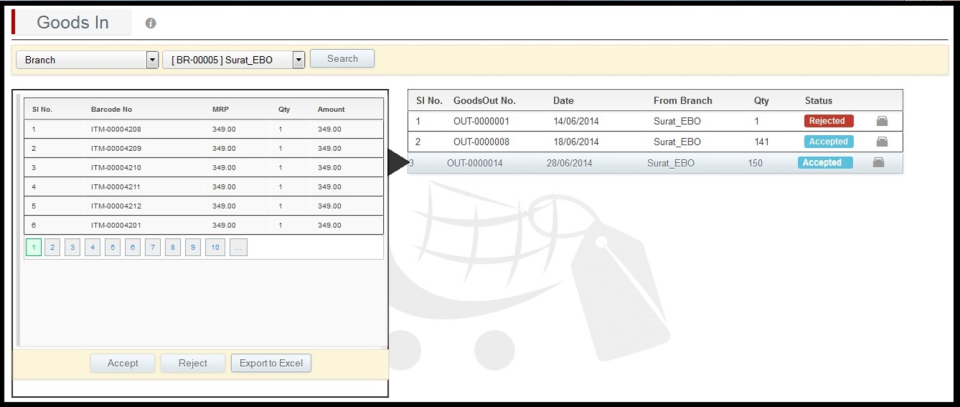Click GoodsOut No. column header

click(484, 100)
